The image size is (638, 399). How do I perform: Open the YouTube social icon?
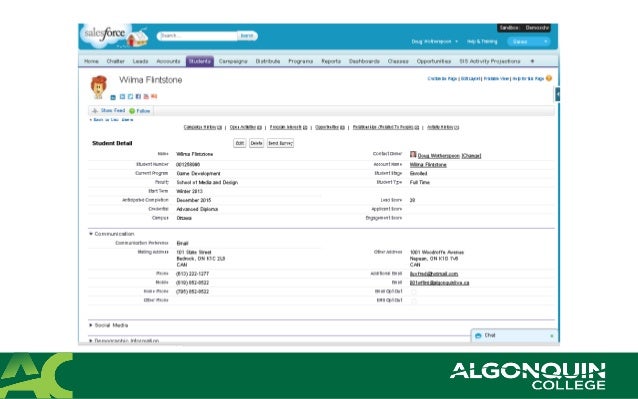146,97
